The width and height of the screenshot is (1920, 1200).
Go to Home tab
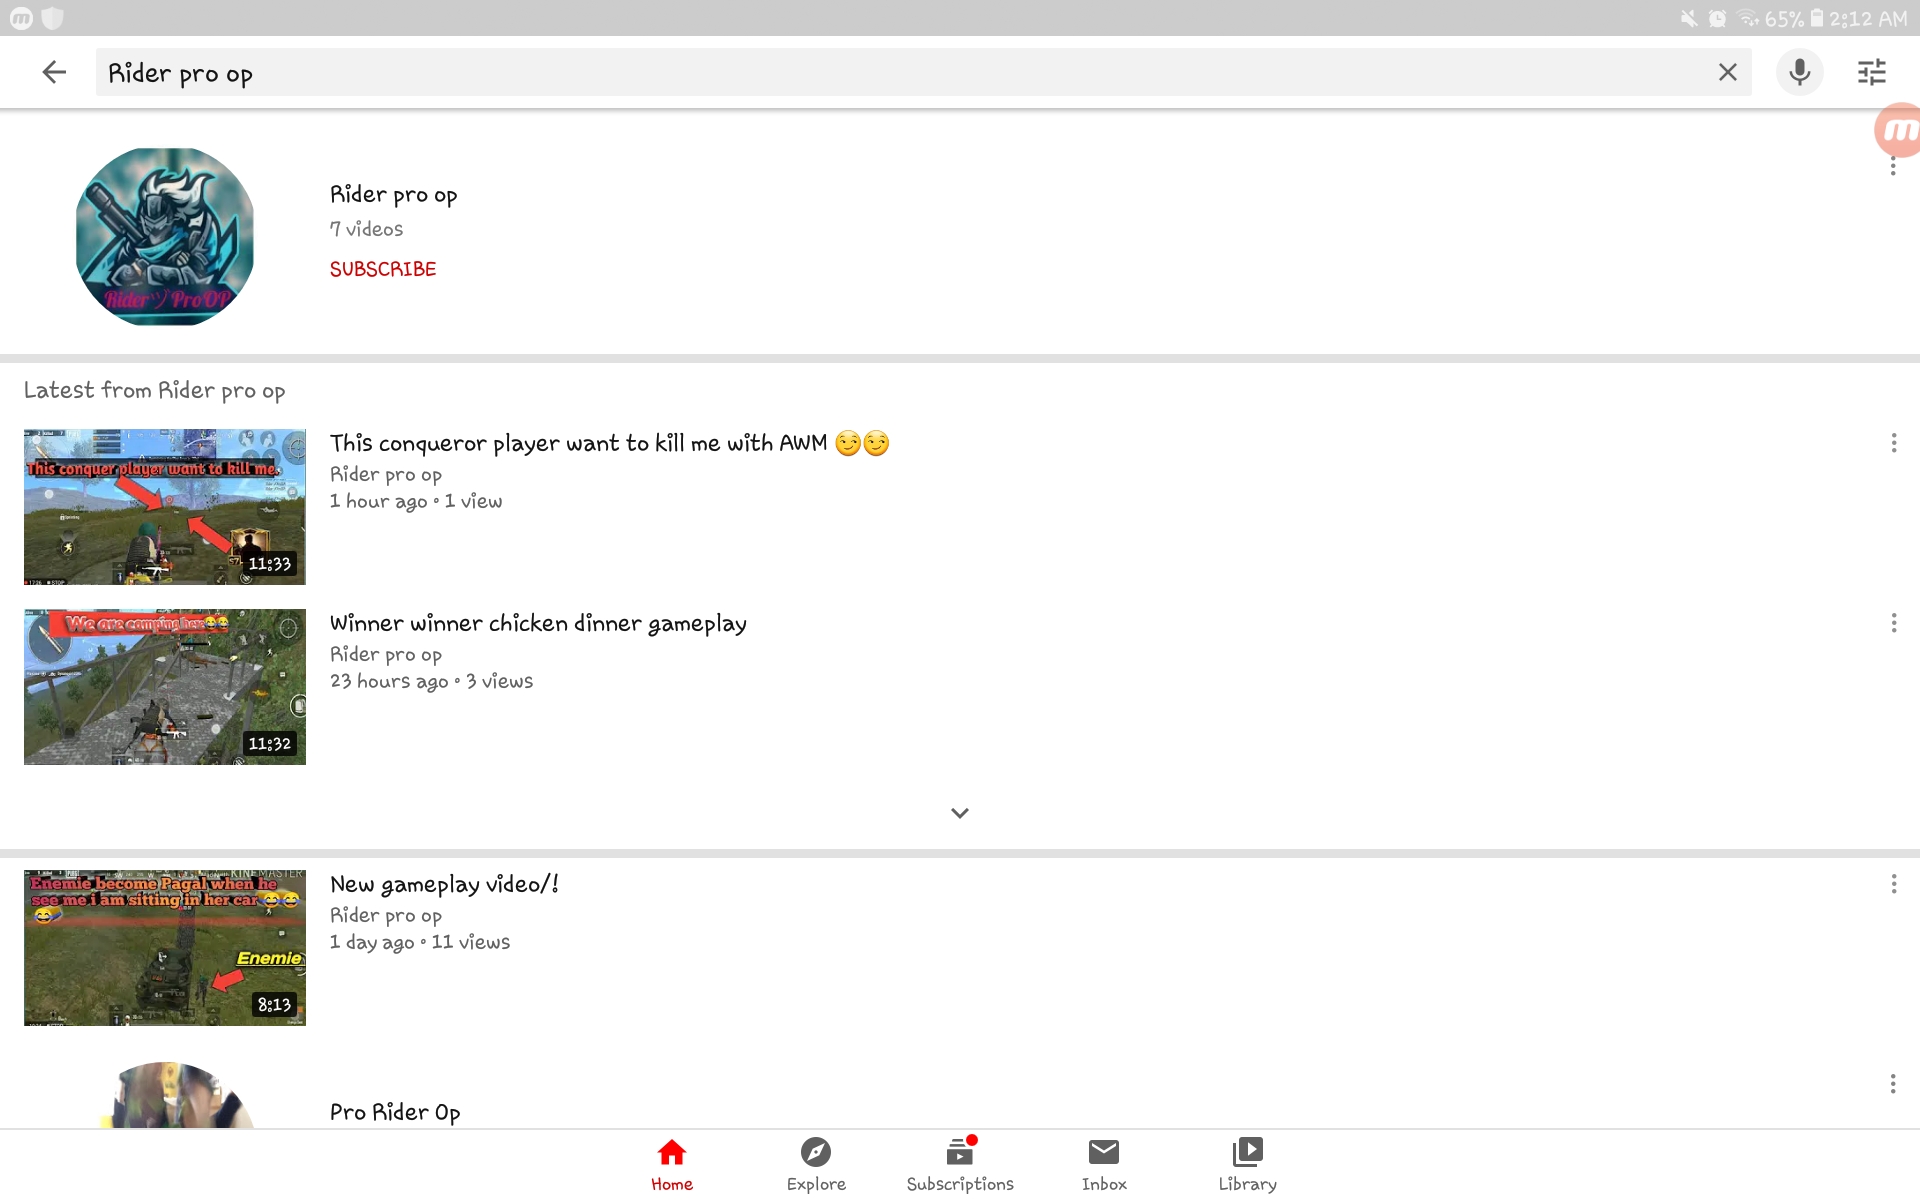(672, 1165)
